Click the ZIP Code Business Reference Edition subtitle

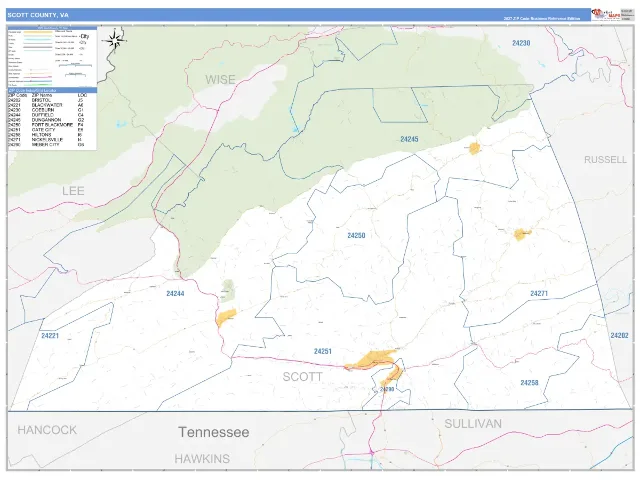tap(542, 19)
